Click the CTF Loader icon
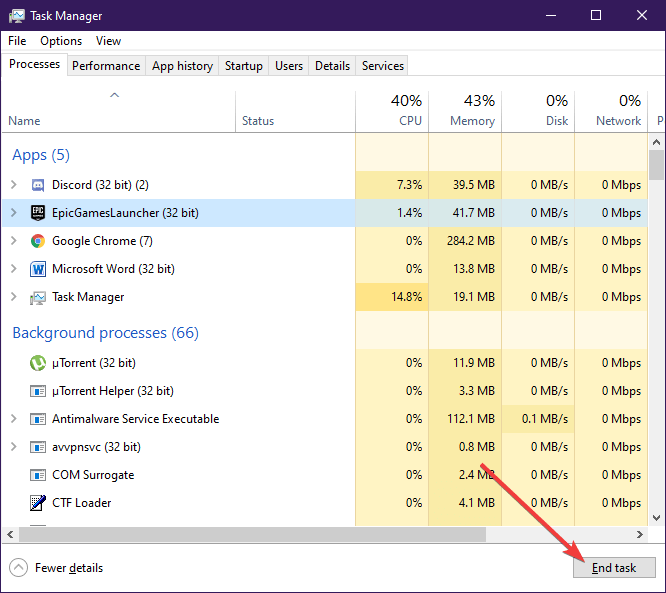Image resolution: width=666 pixels, height=593 pixels. [x=38, y=503]
